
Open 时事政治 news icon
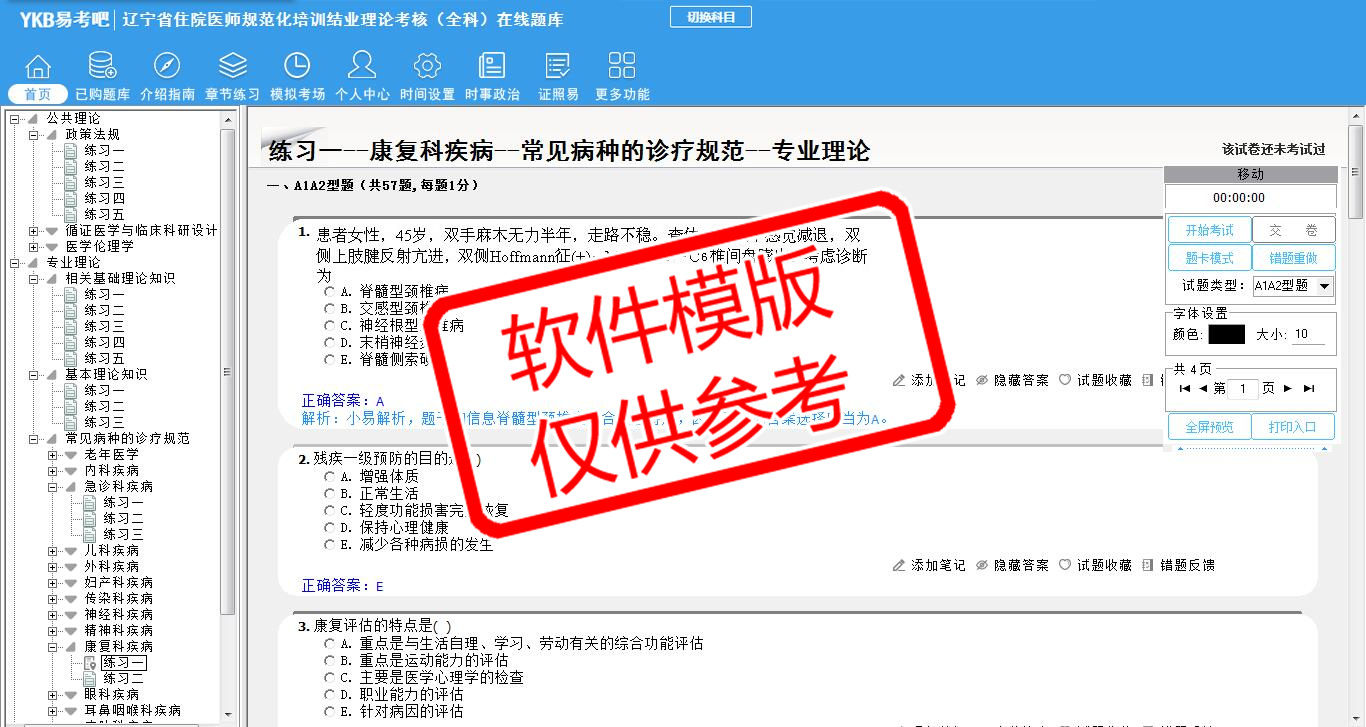[492, 66]
